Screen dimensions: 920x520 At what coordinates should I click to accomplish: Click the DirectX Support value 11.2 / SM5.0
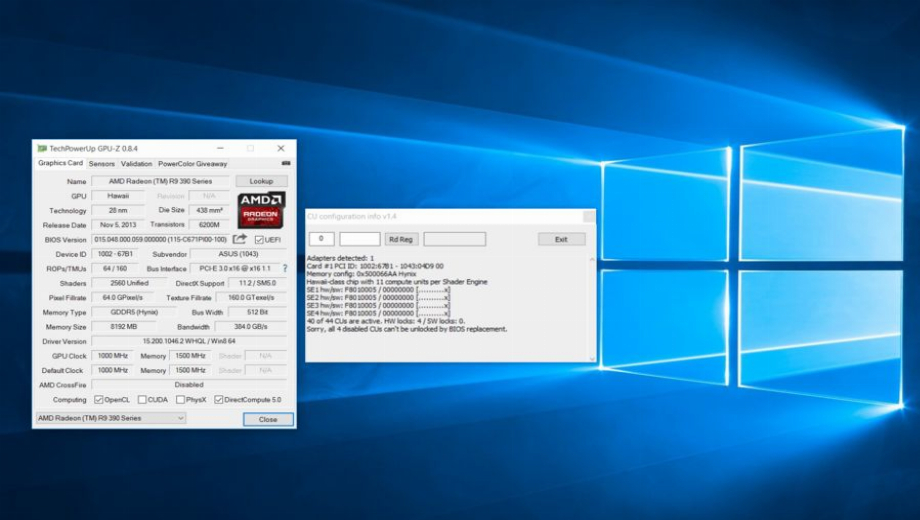(257, 283)
